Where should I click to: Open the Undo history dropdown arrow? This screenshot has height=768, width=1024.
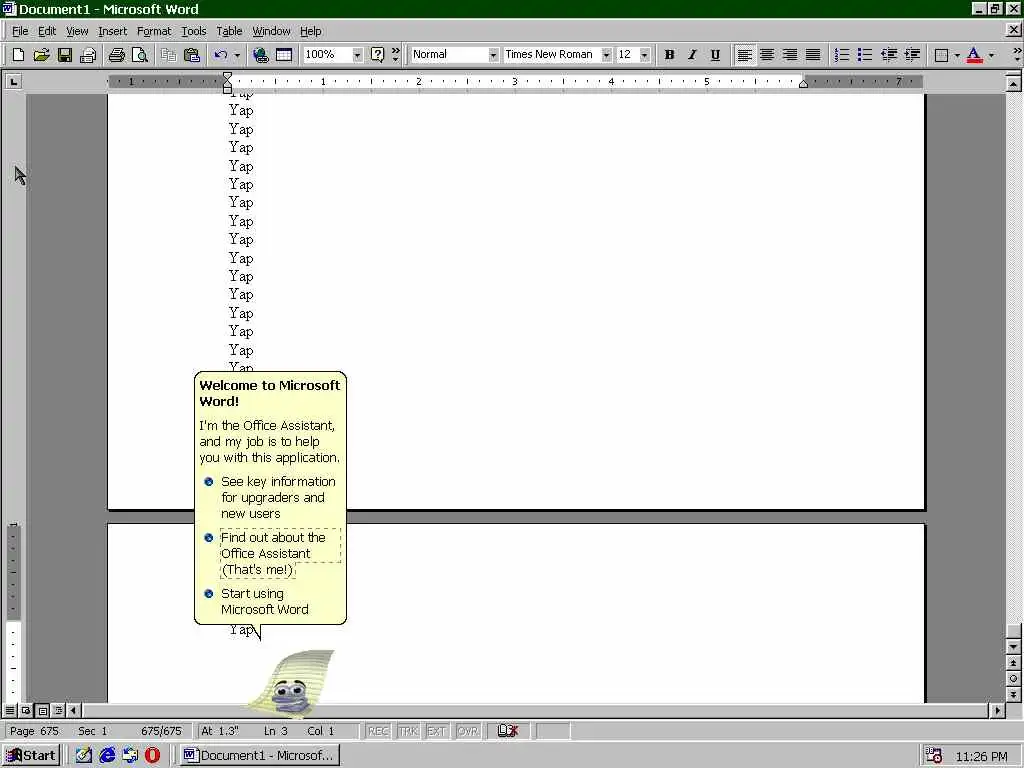point(237,55)
